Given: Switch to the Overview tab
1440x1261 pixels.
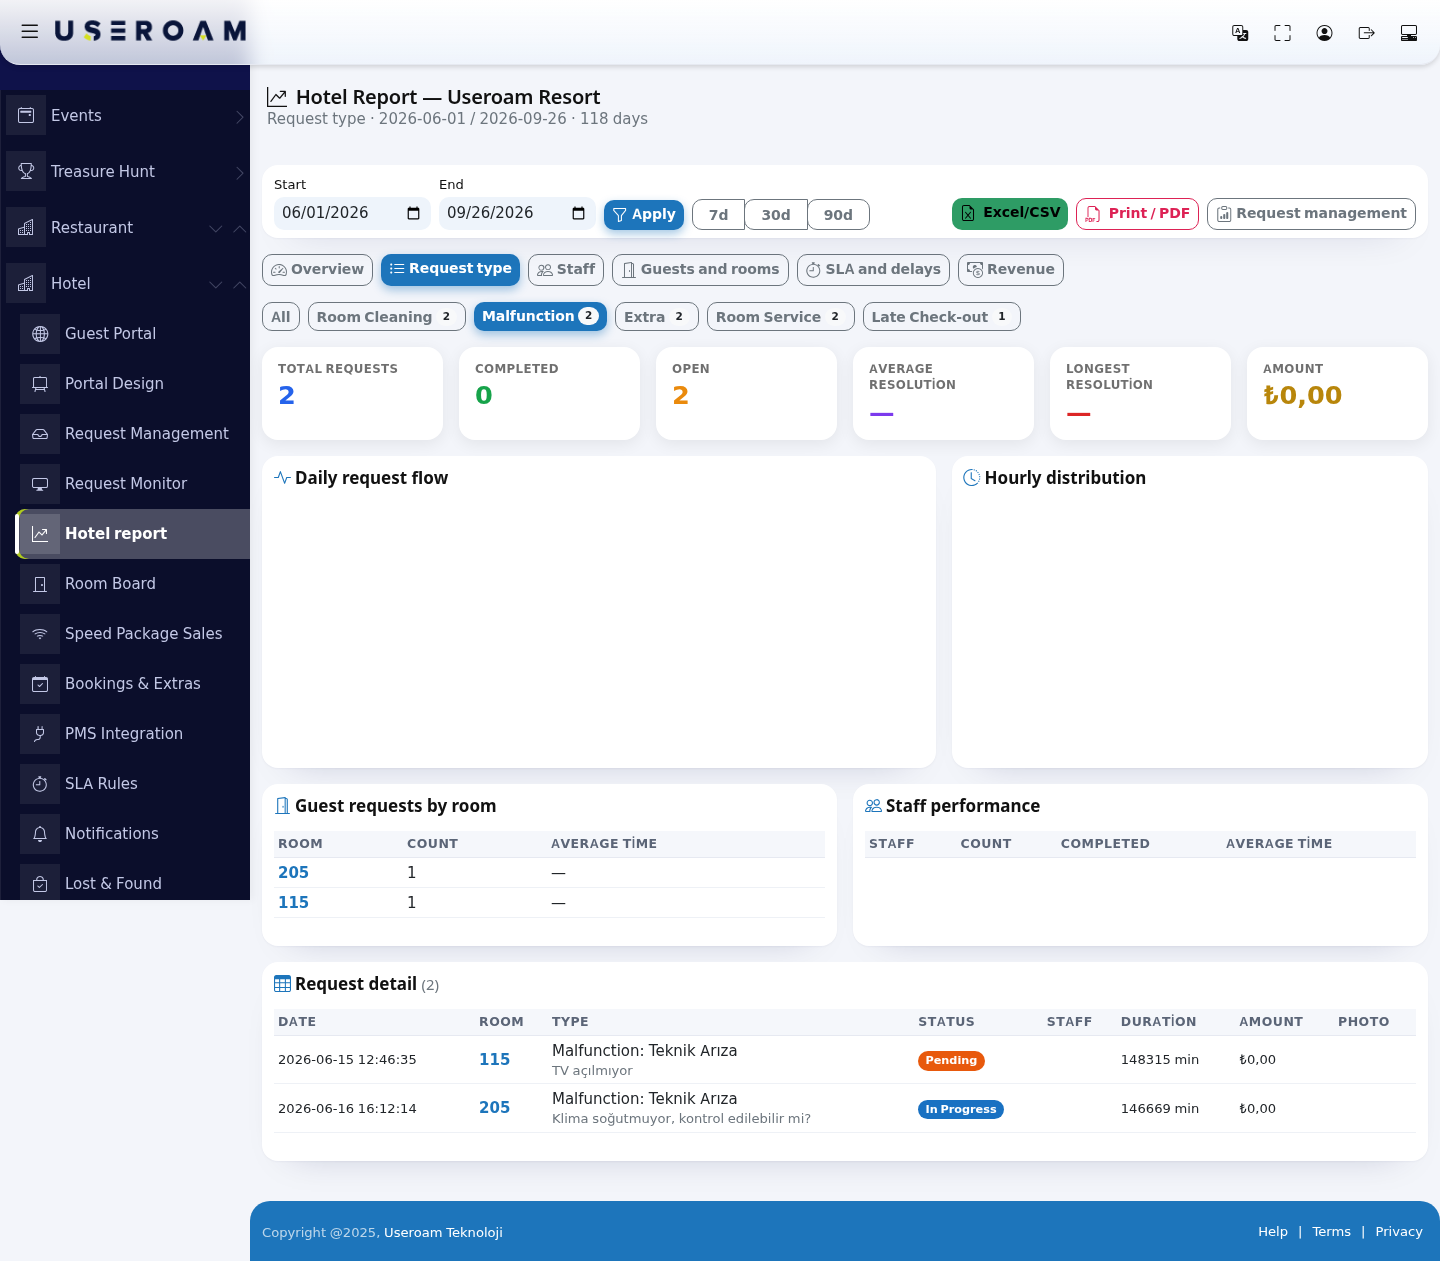Looking at the screenshot, I should click(317, 270).
